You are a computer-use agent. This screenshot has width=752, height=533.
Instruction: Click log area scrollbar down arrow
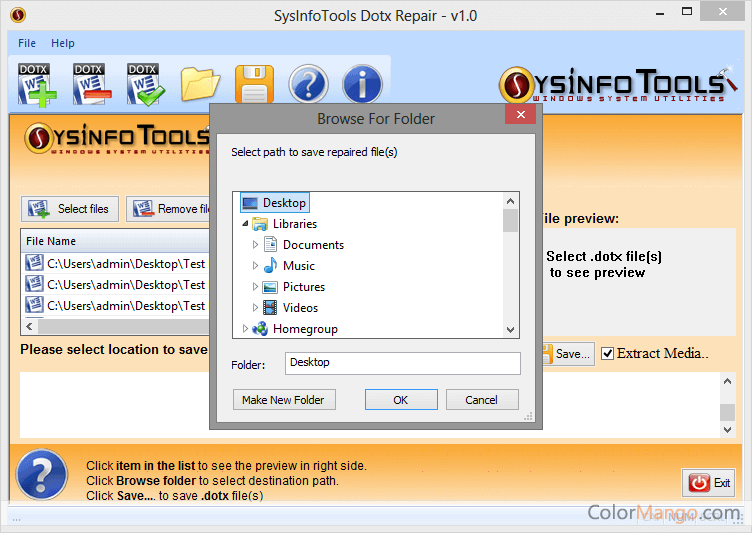(x=728, y=429)
